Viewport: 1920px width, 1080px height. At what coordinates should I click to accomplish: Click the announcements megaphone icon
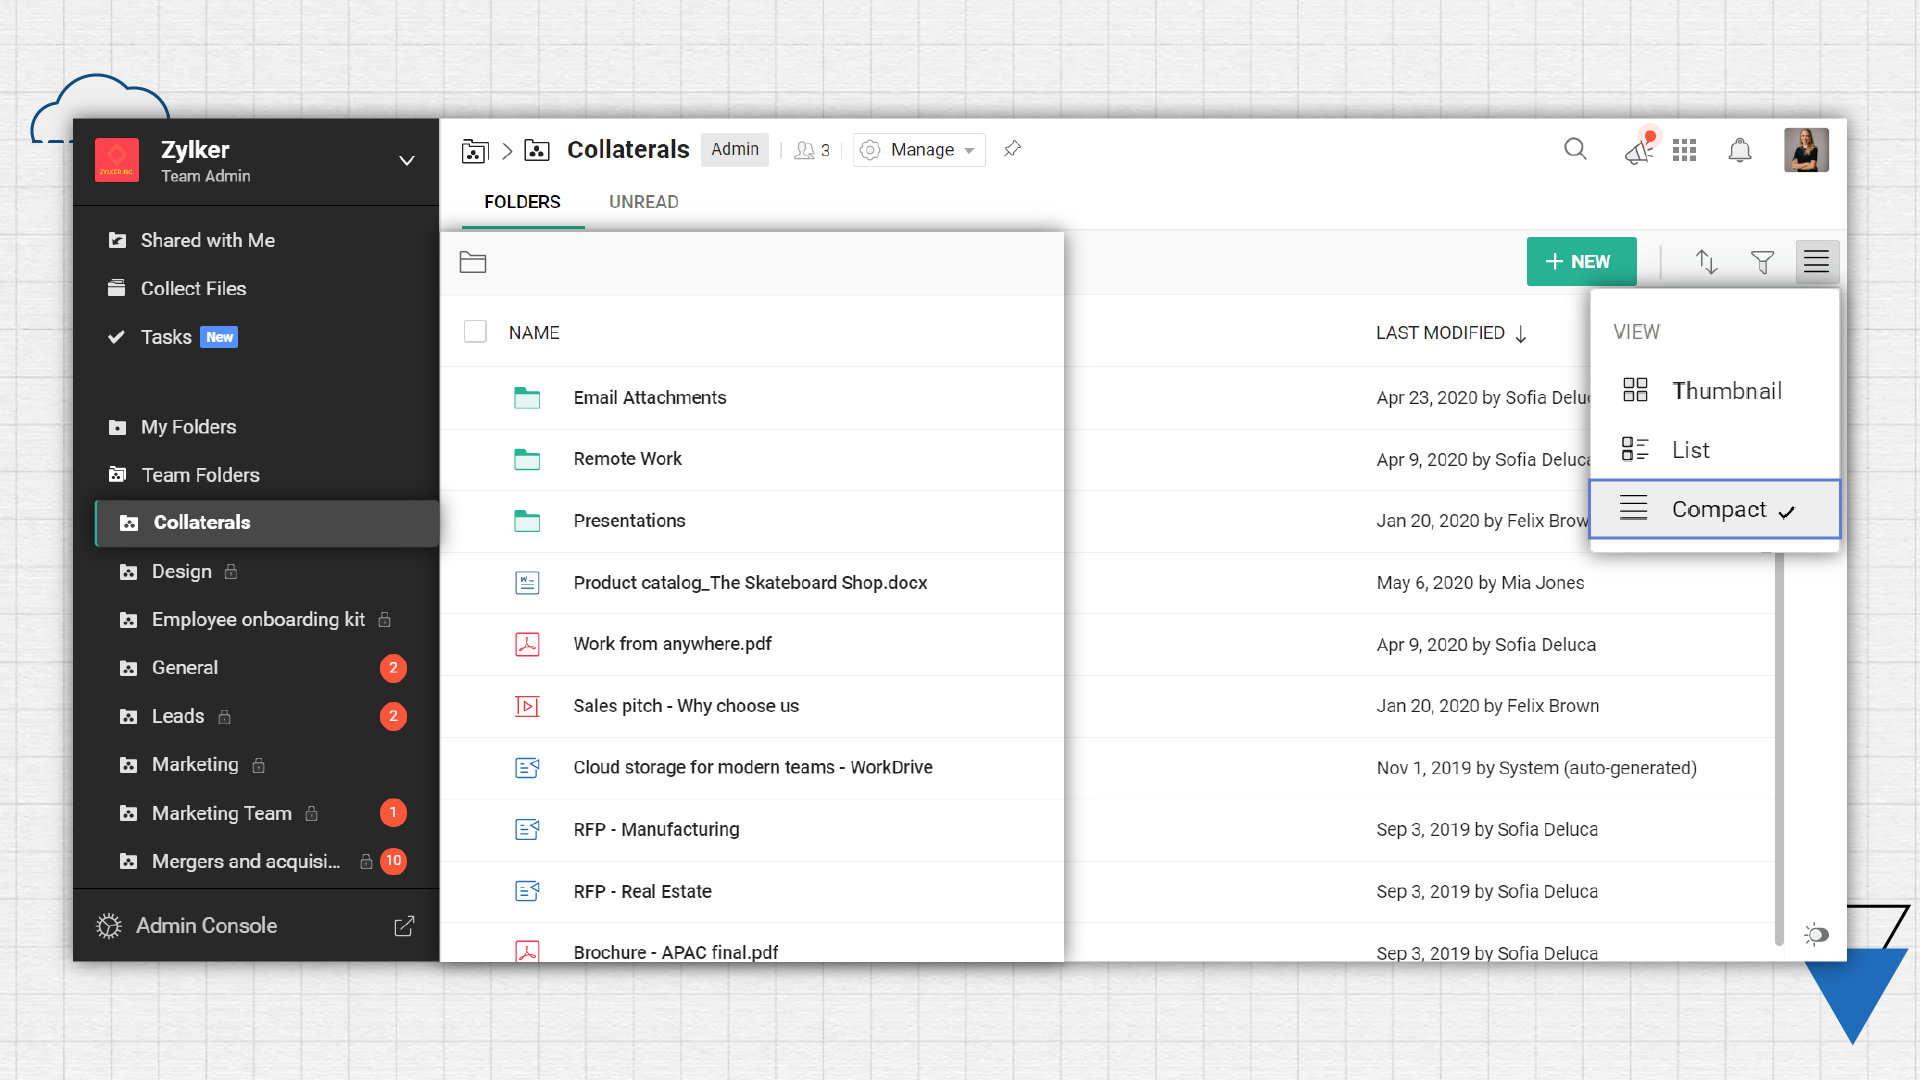[x=1638, y=151]
